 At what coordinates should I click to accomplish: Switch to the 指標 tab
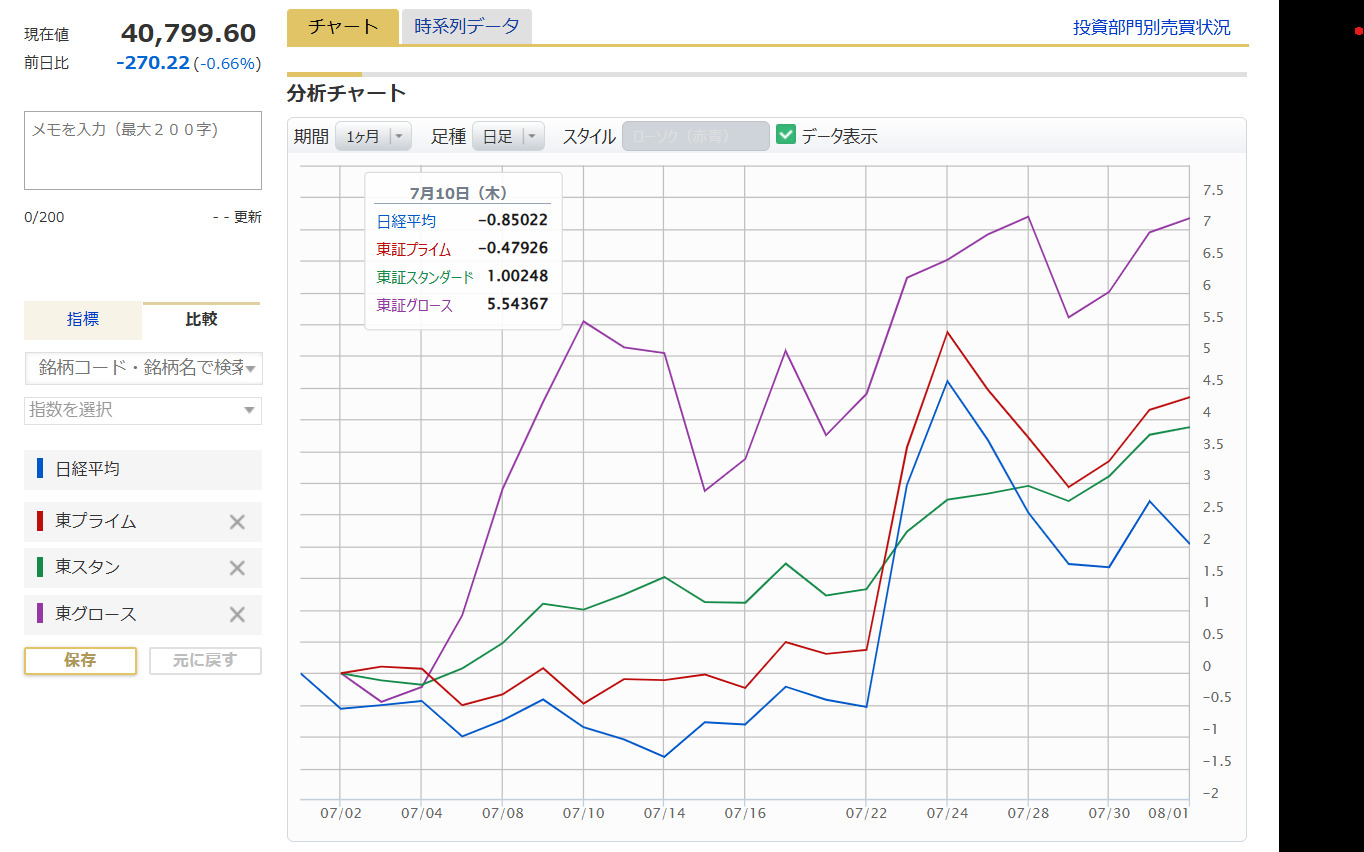tap(83, 320)
